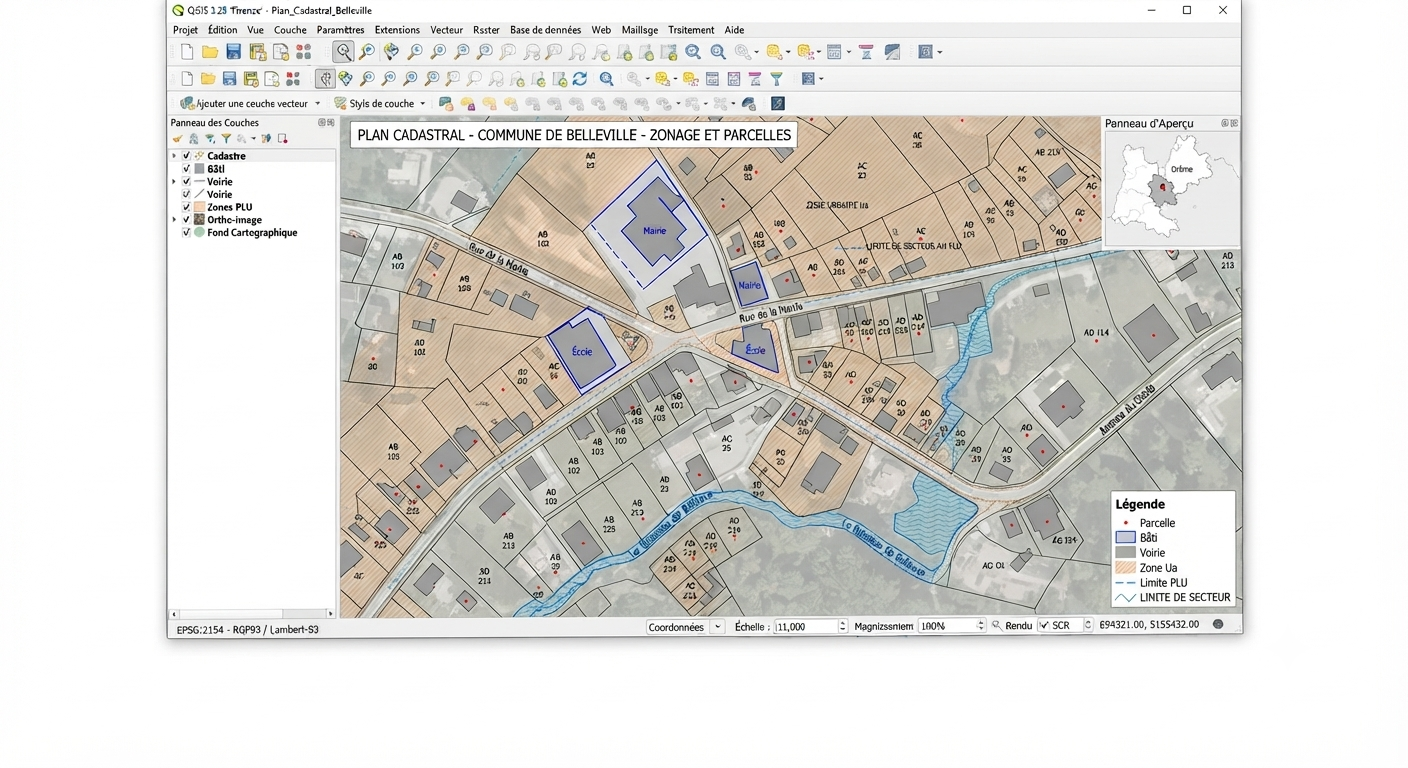Add a group in Panneau des Couches toolbar
The height and width of the screenshot is (768, 1408).
tap(194, 139)
